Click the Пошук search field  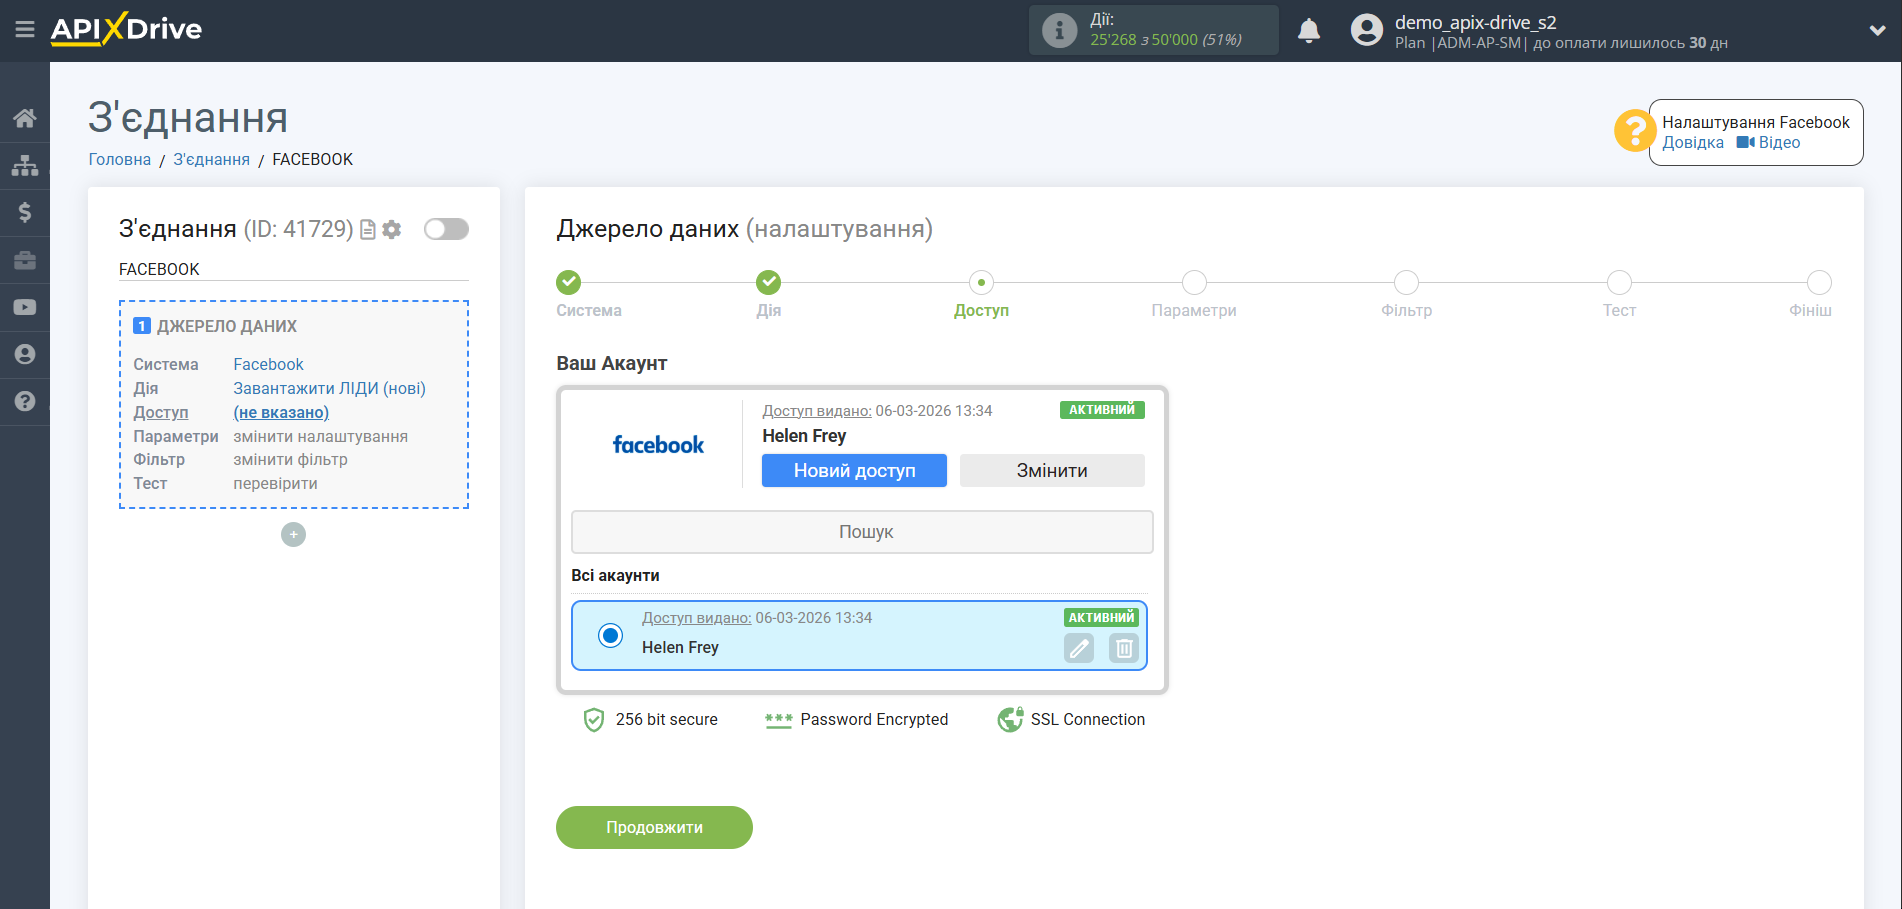pos(862,531)
